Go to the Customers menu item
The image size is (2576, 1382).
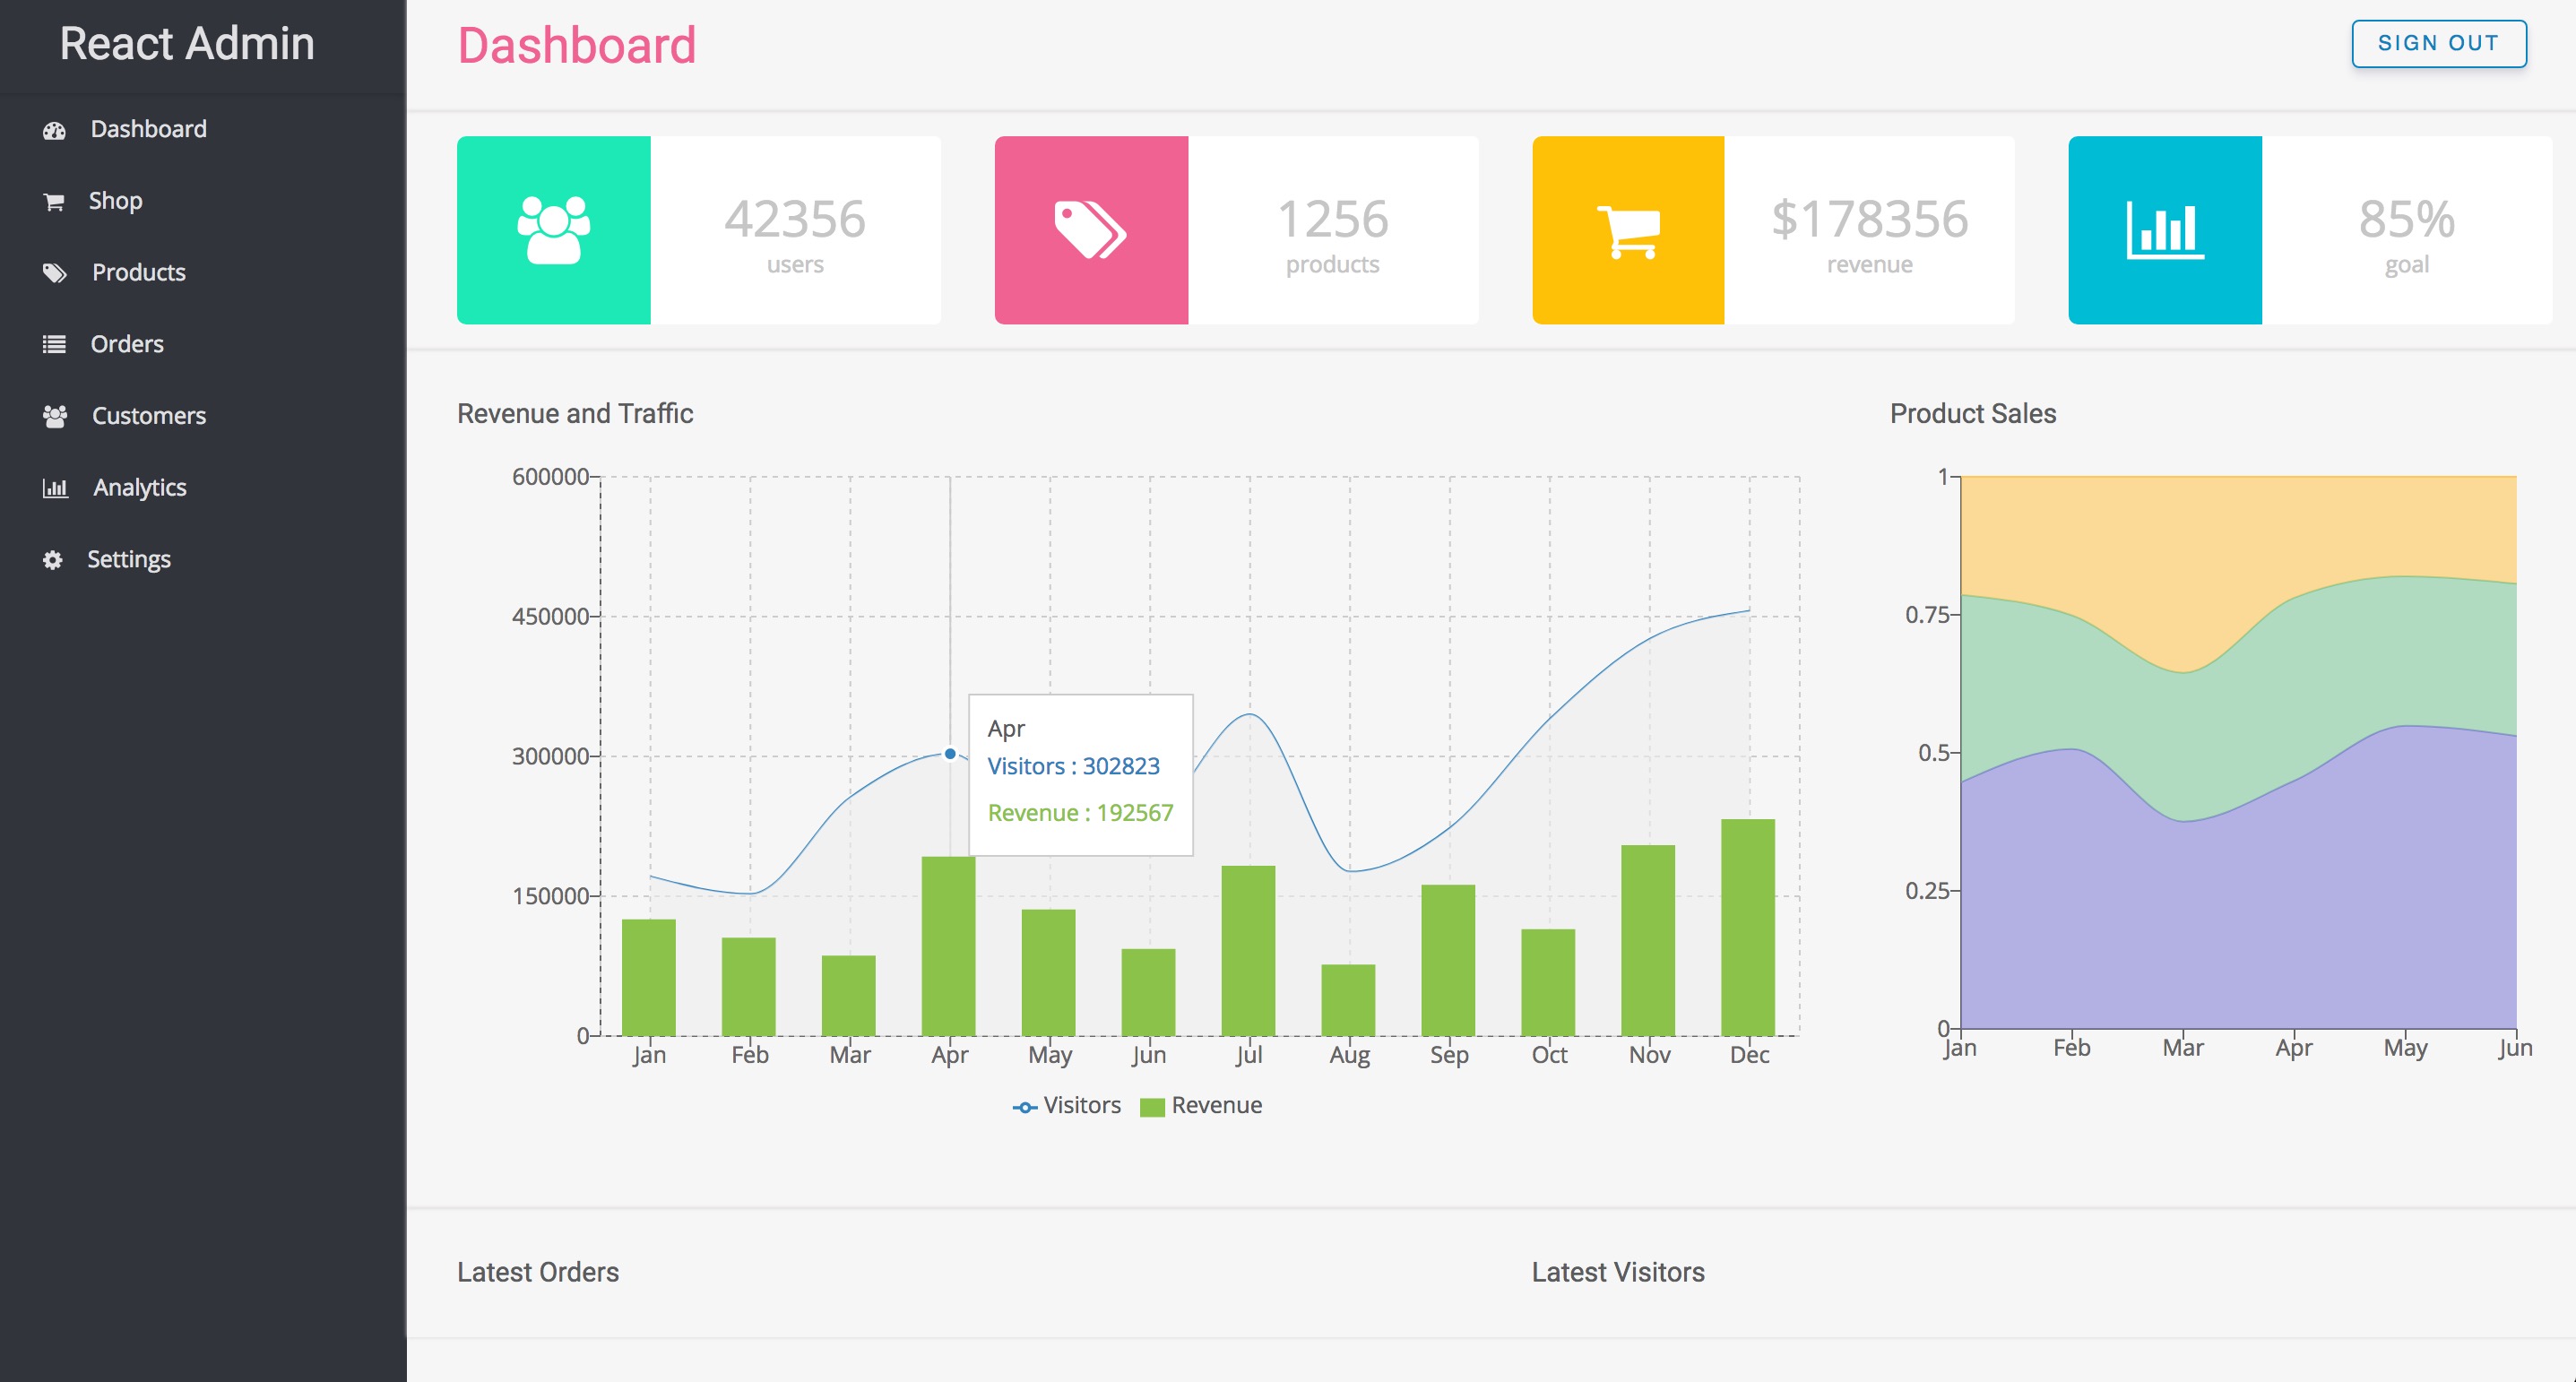pos(149,416)
